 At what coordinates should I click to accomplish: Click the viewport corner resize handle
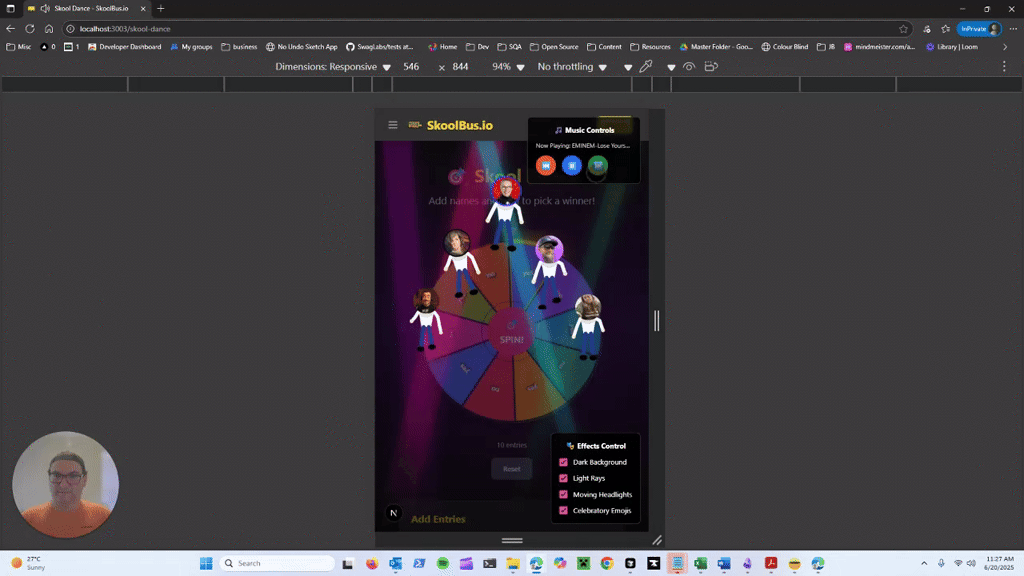tap(657, 540)
